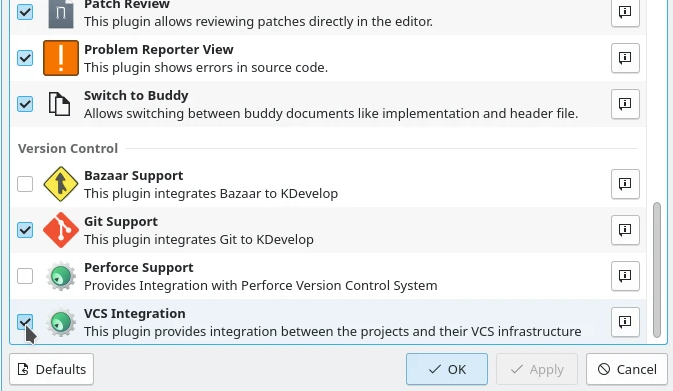Enable the Perforce Support checkbox

25,276
